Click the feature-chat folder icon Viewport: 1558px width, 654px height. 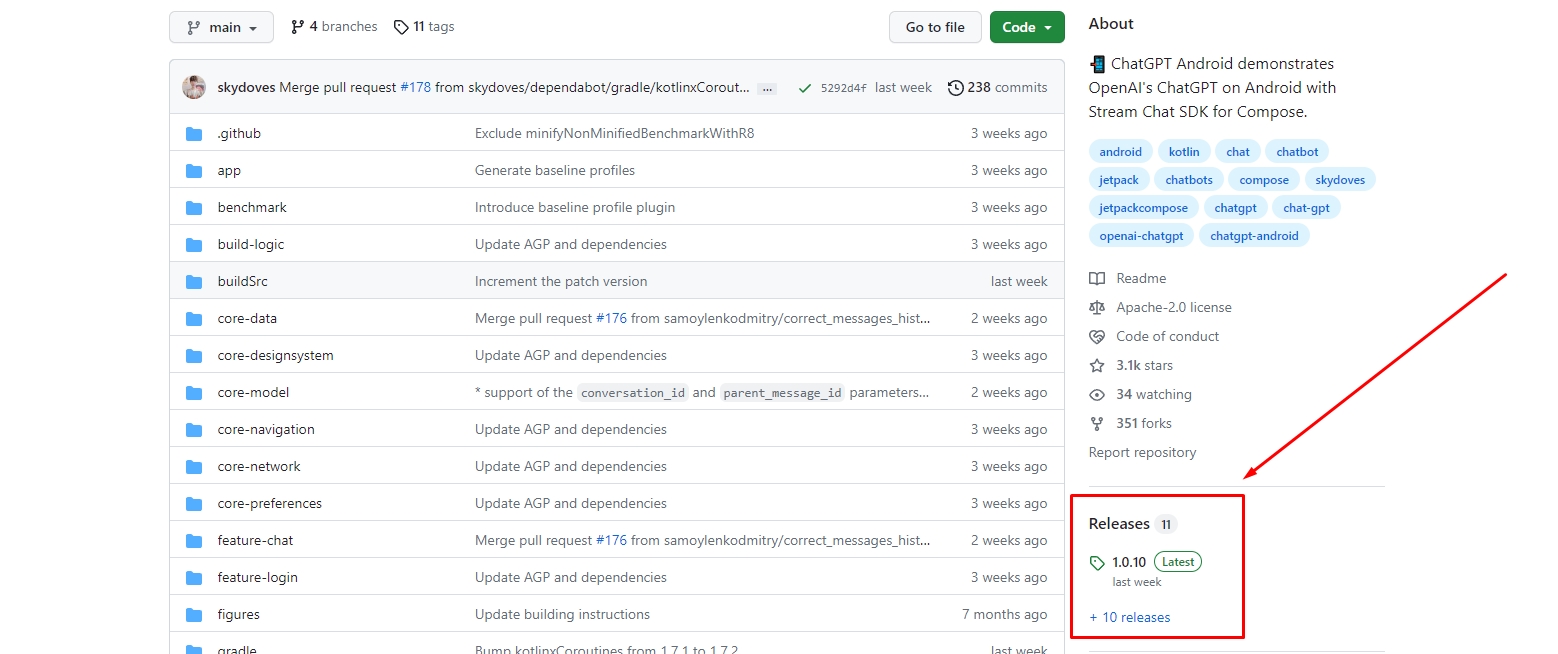coord(194,540)
